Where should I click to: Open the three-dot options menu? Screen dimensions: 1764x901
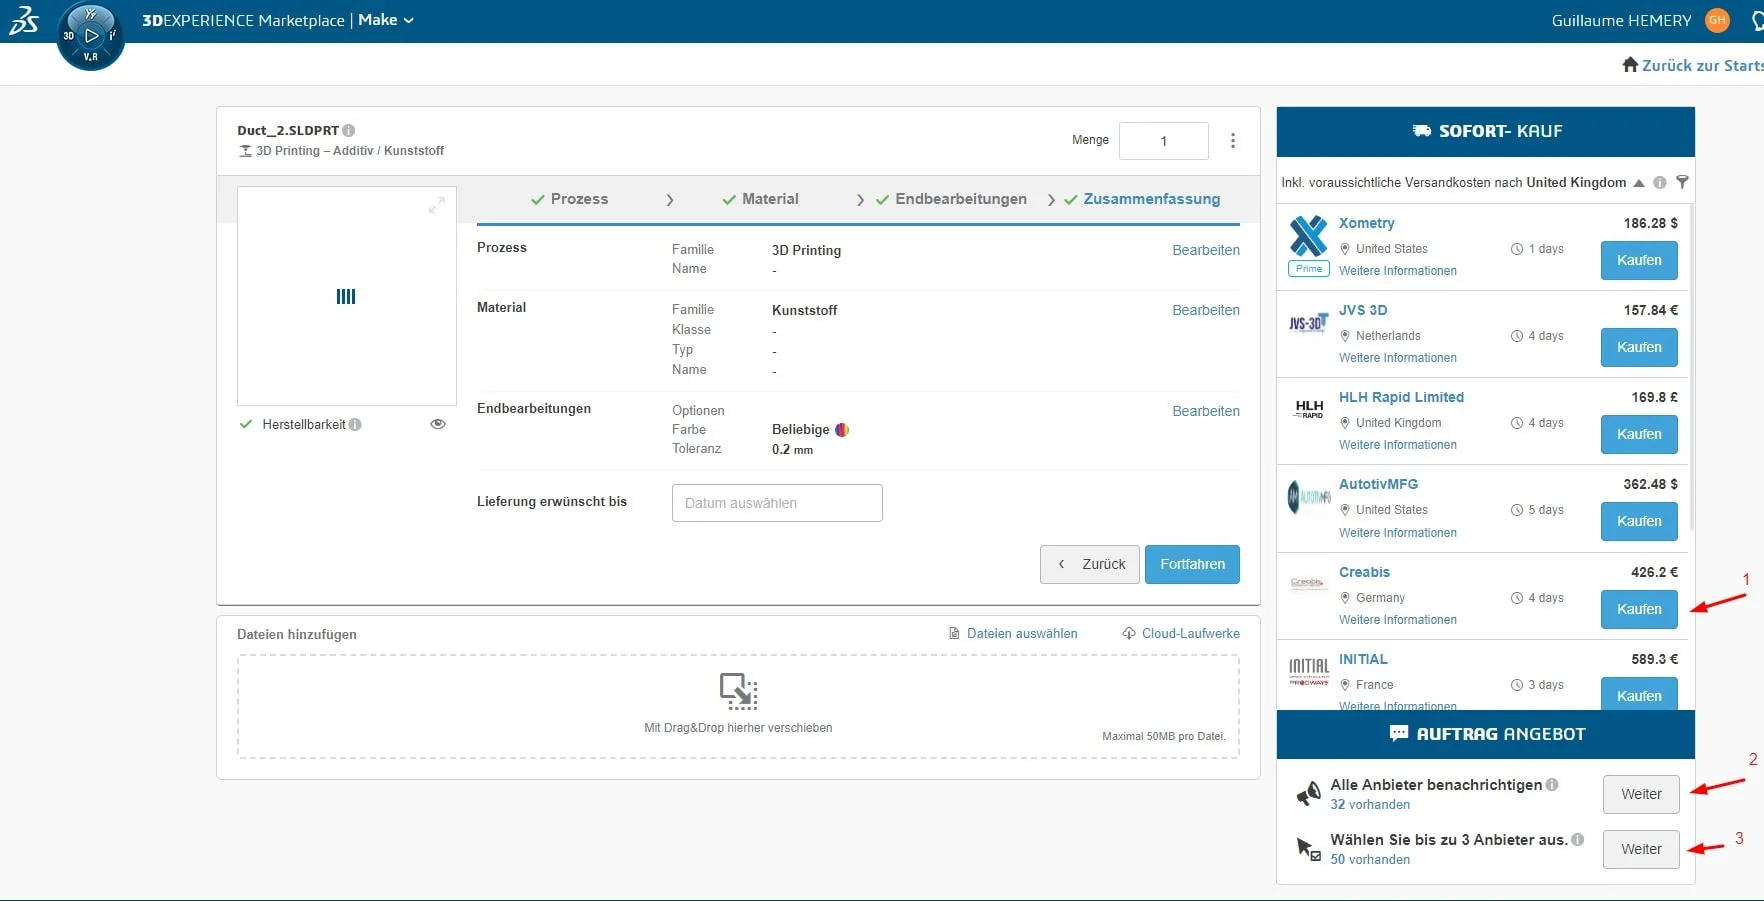(1232, 141)
